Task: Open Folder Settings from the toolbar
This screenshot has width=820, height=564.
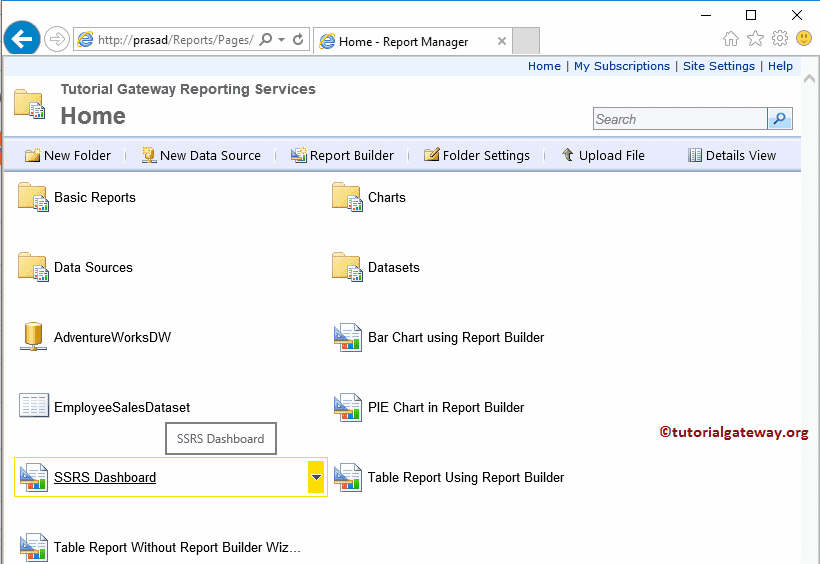Action: click(476, 155)
